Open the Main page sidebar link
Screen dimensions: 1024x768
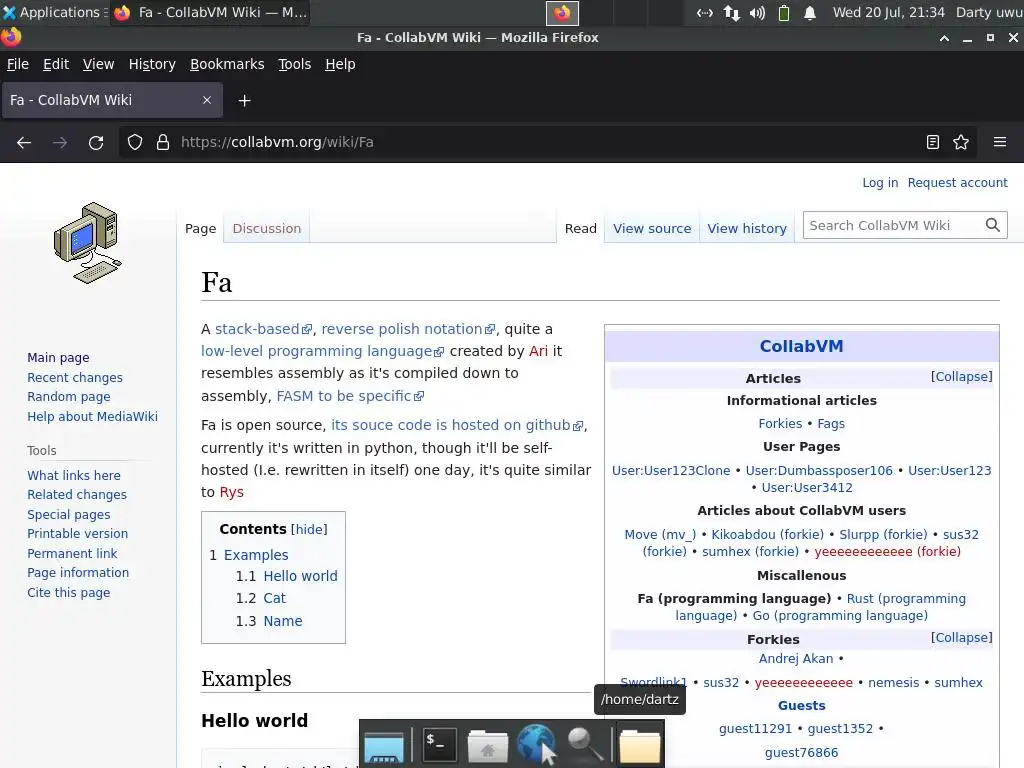(58, 357)
